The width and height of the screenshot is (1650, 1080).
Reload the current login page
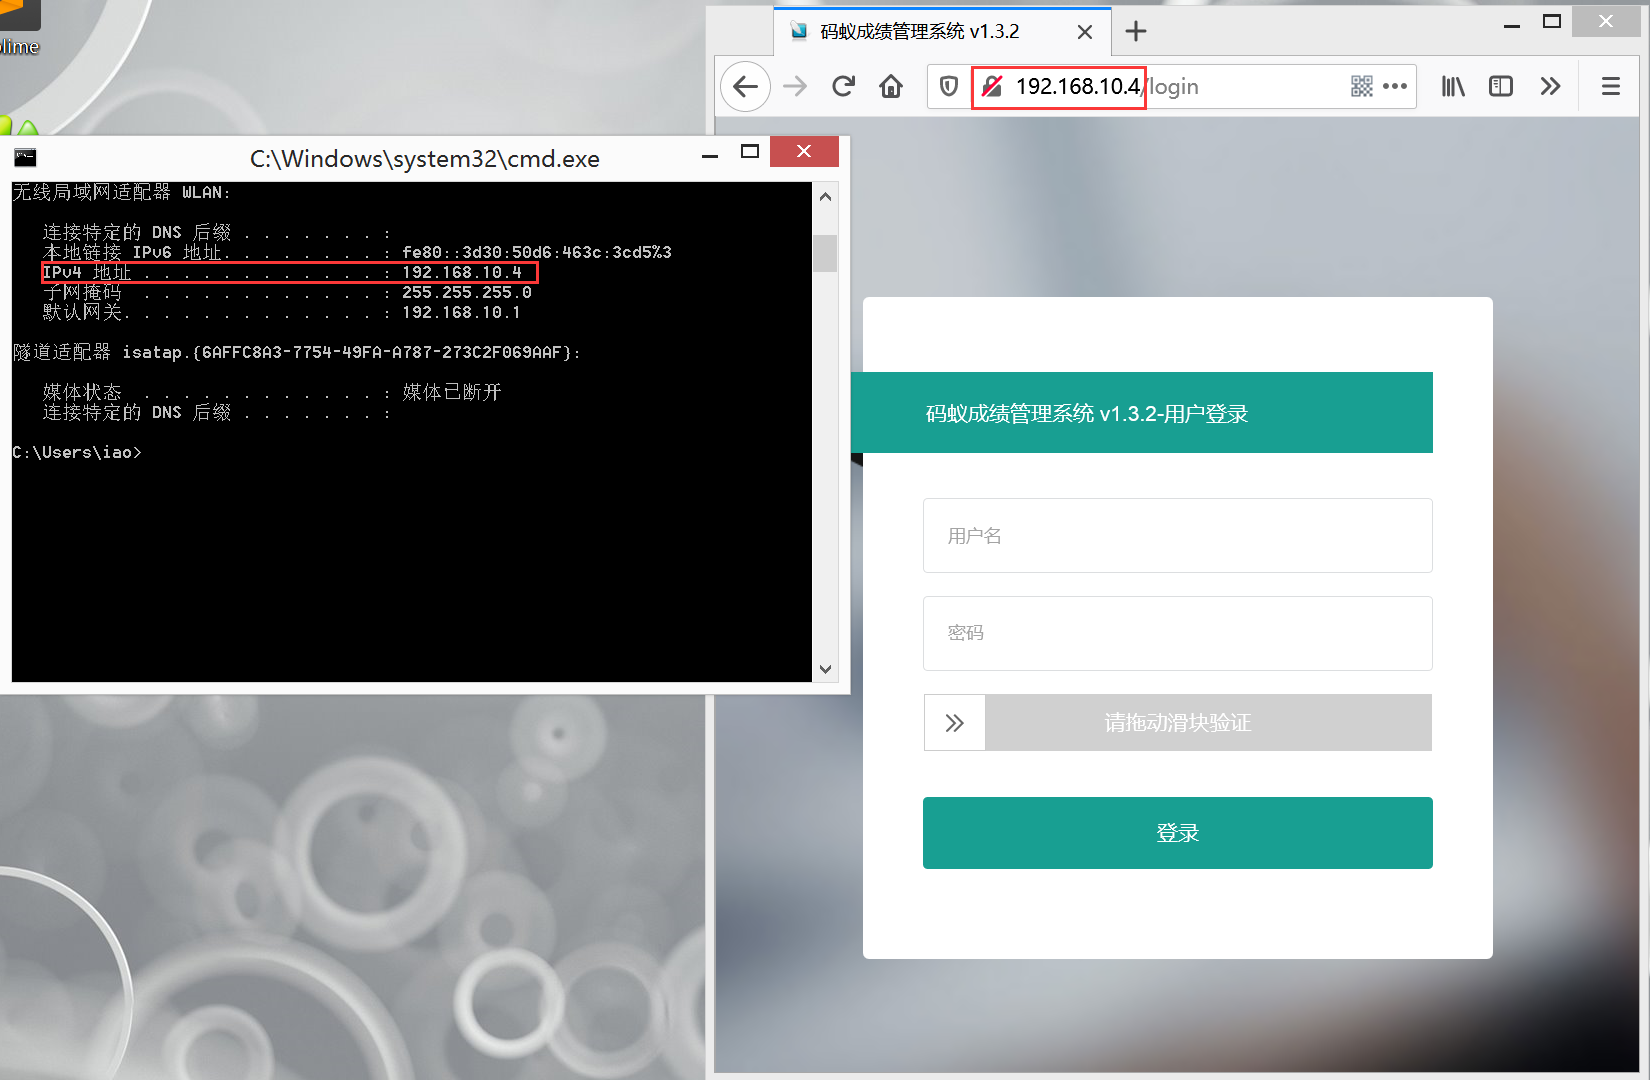click(x=843, y=87)
